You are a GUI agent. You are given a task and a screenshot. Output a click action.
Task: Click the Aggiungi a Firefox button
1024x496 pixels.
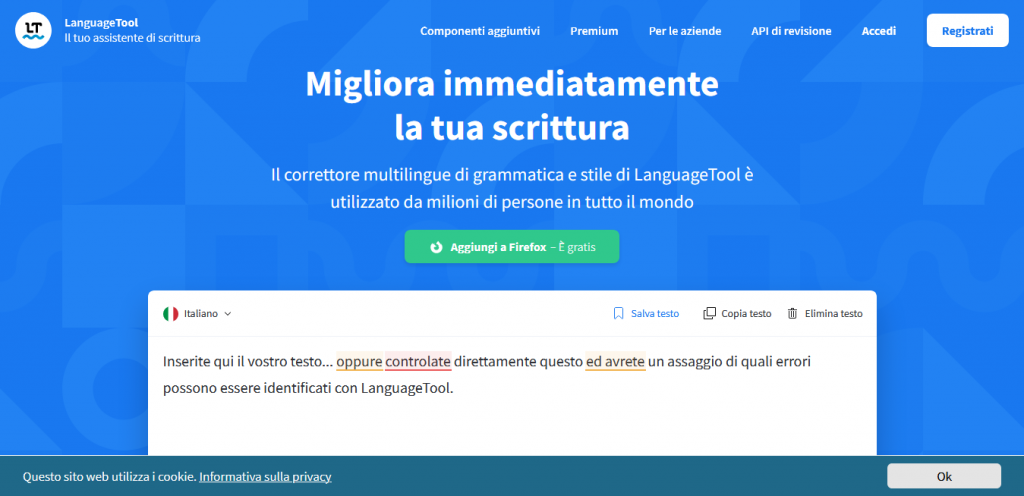pyautogui.click(x=511, y=247)
